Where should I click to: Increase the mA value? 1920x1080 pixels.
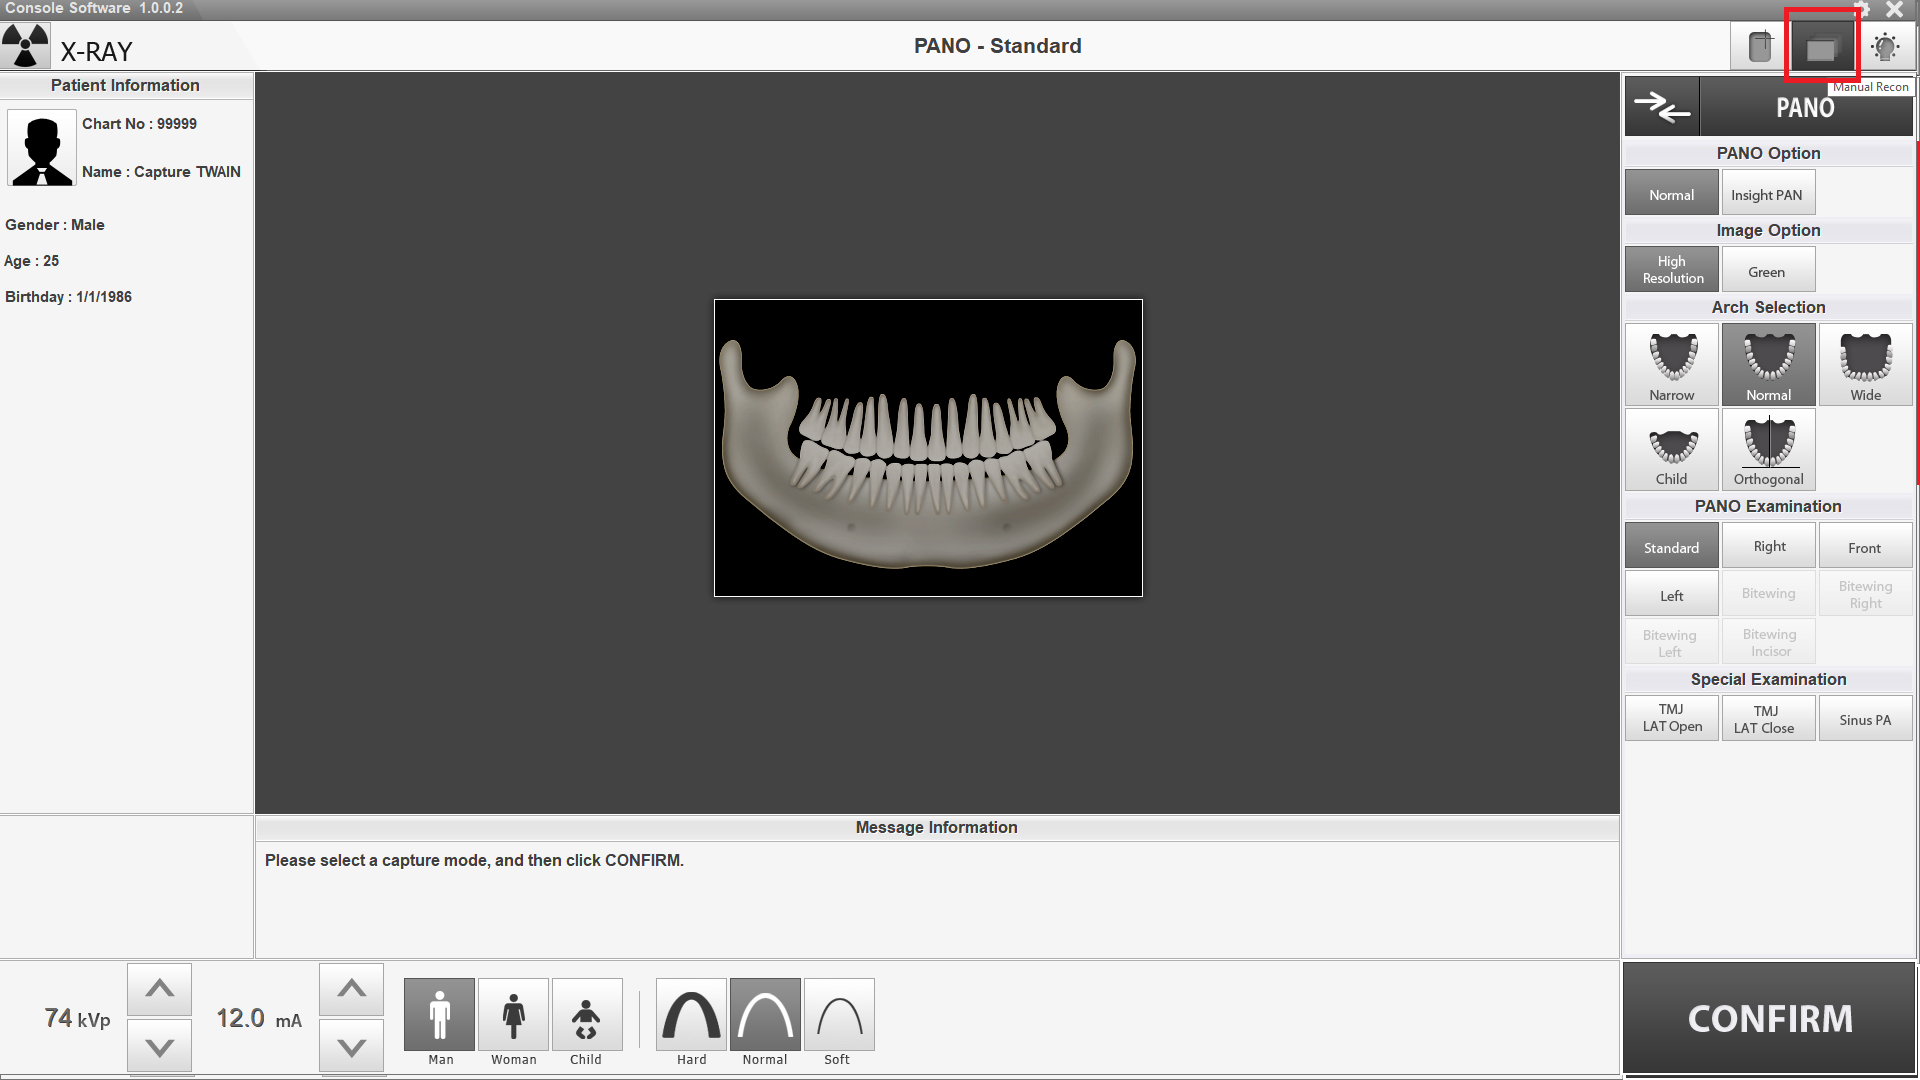click(352, 990)
